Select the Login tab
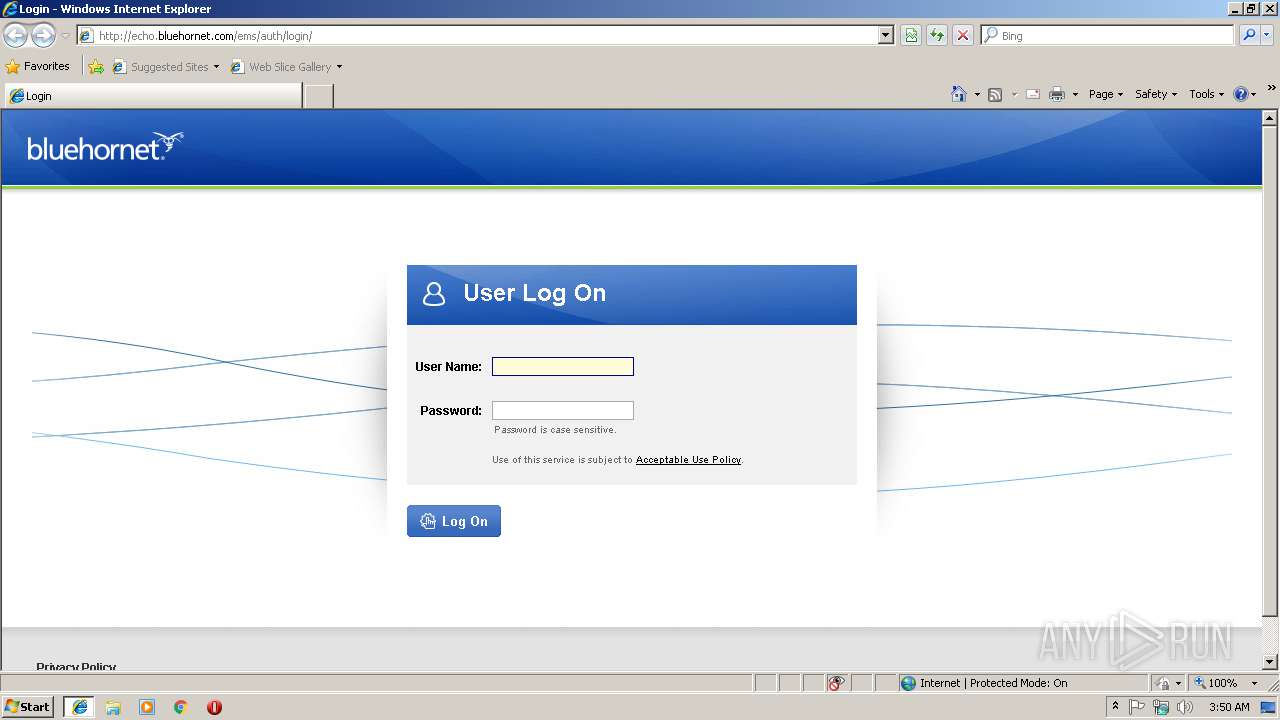This screenshot has width=1280, height=720. [153, 96]
